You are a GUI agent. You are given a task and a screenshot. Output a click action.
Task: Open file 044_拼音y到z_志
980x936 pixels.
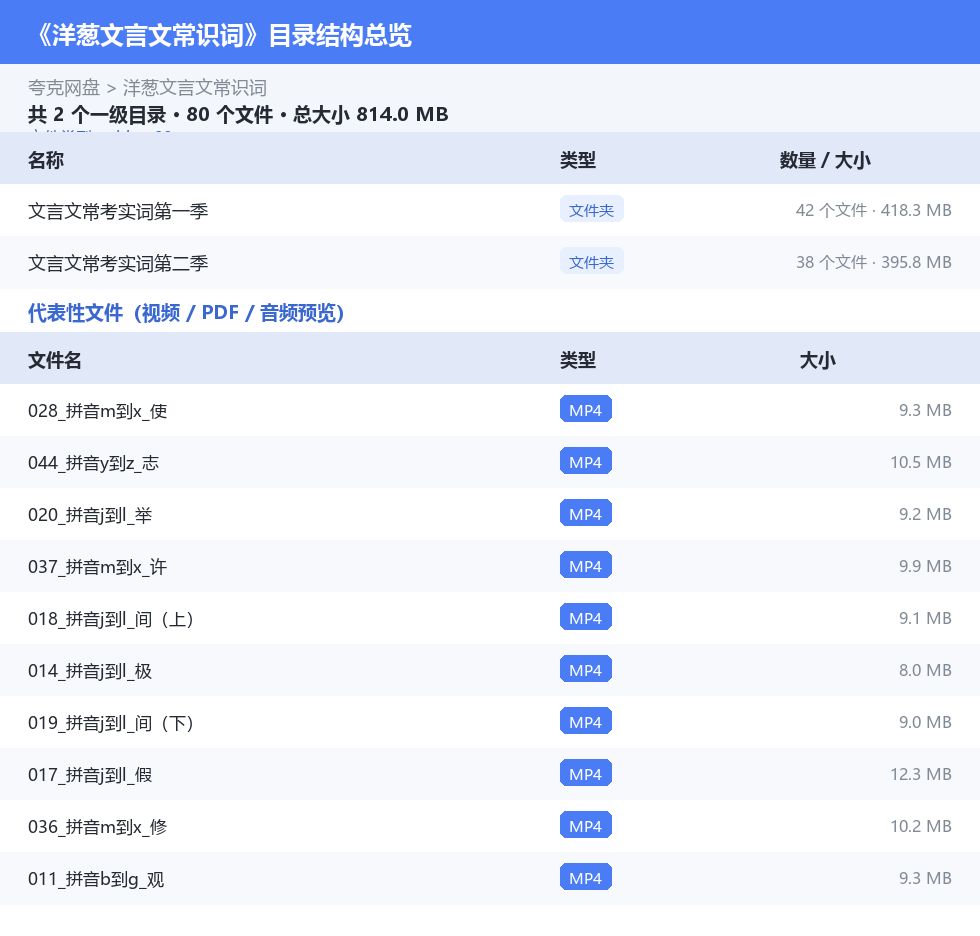[490, 462]
